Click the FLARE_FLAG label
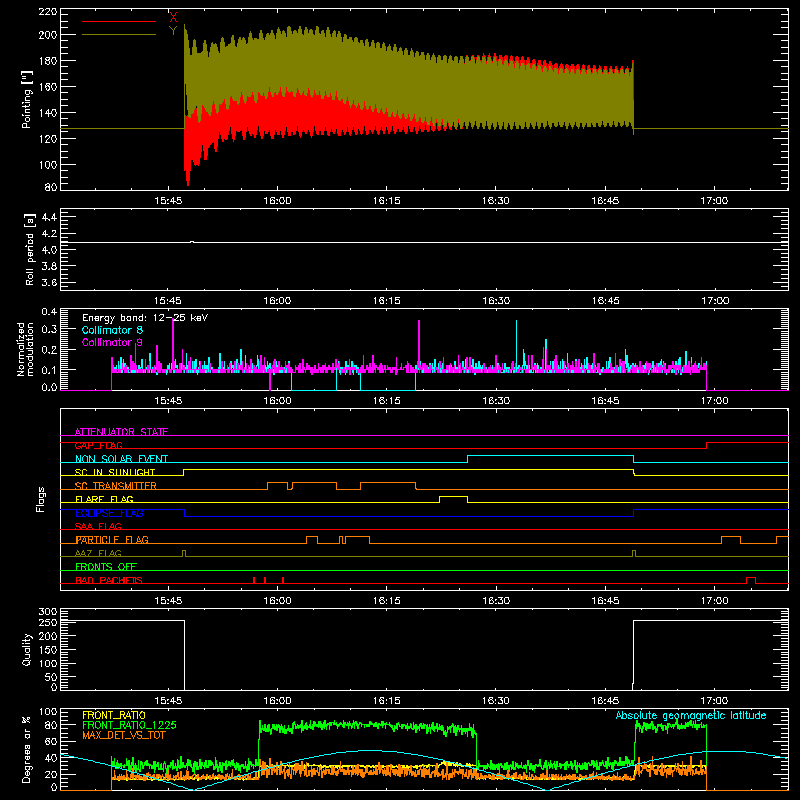800x800 pixels. pos(104,499)
